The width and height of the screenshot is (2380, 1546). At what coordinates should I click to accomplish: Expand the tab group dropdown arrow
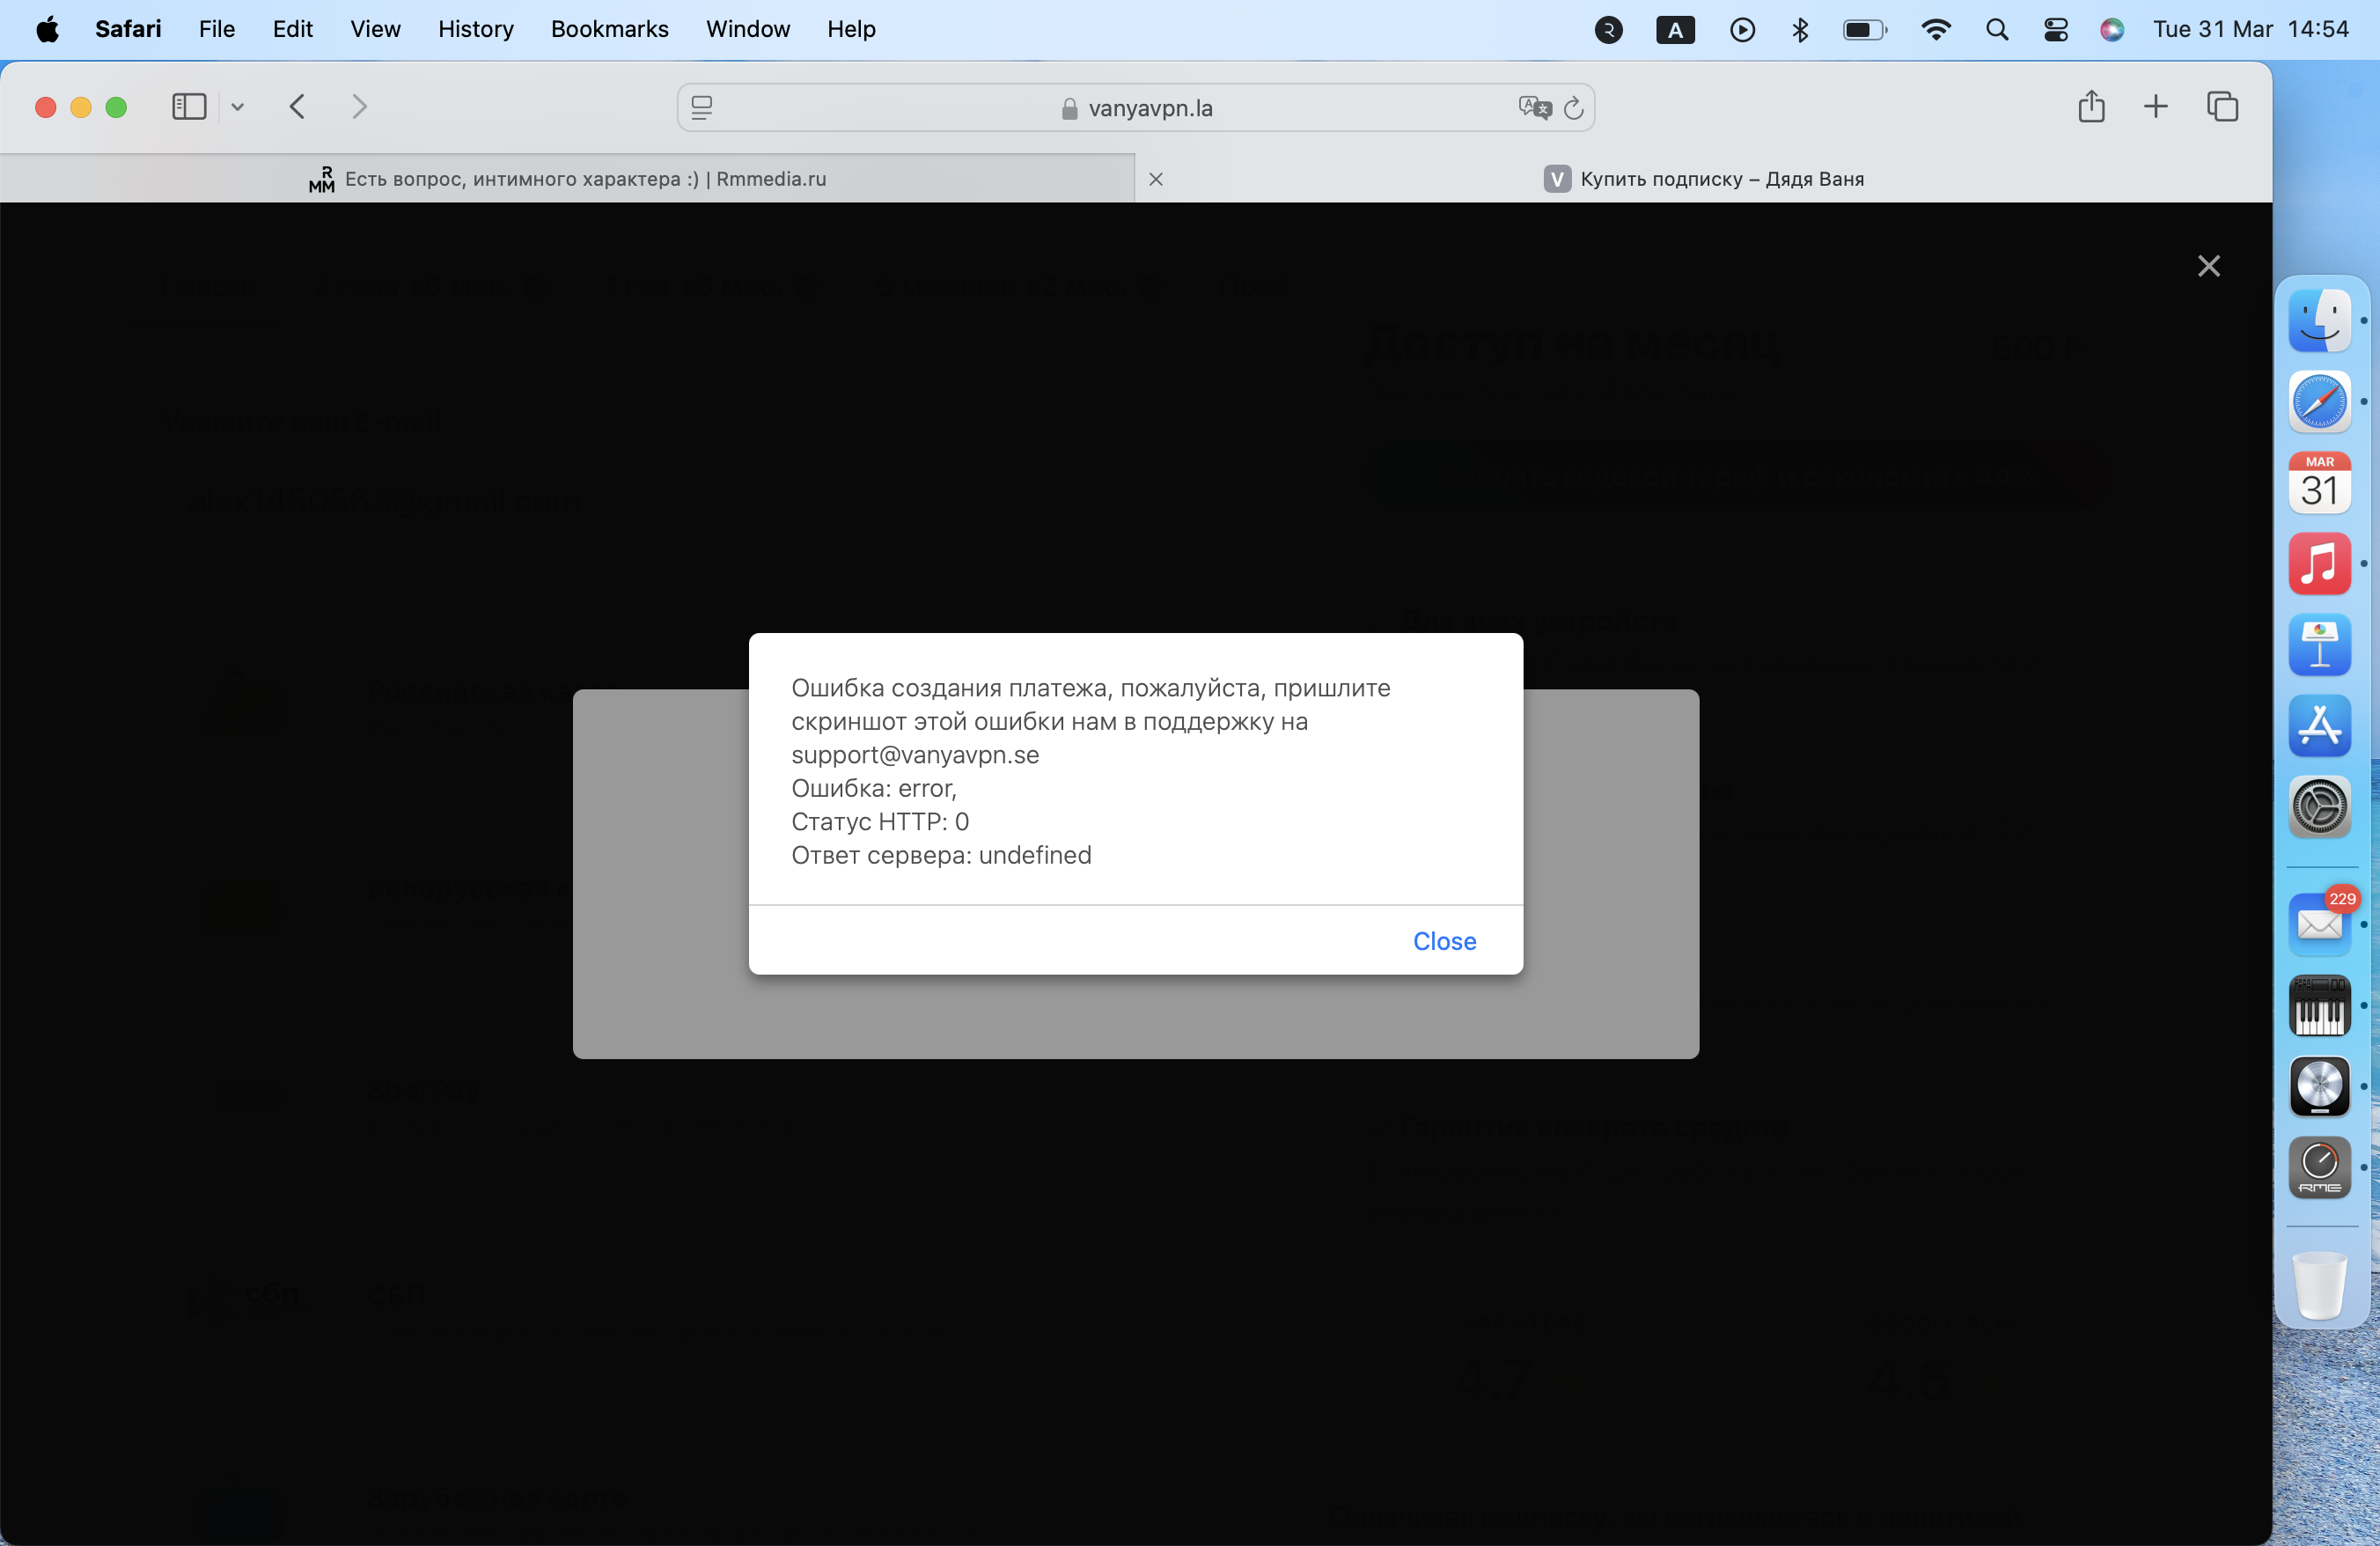(238, 107)
